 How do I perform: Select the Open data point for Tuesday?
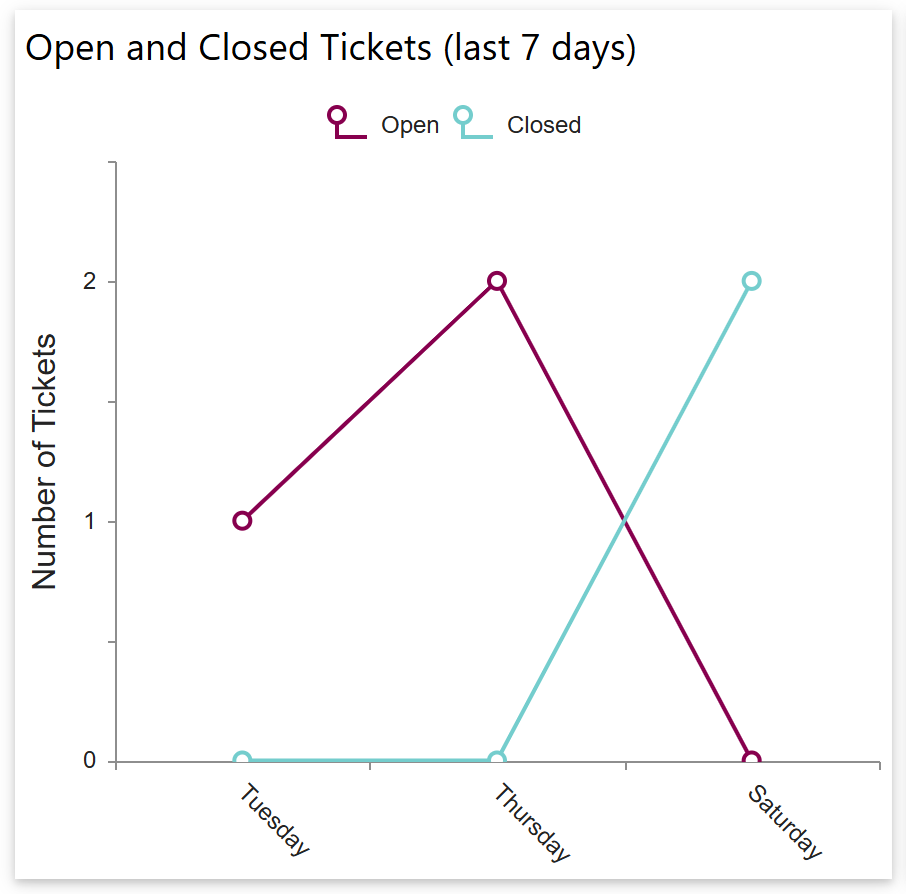[x=242, y=520]
